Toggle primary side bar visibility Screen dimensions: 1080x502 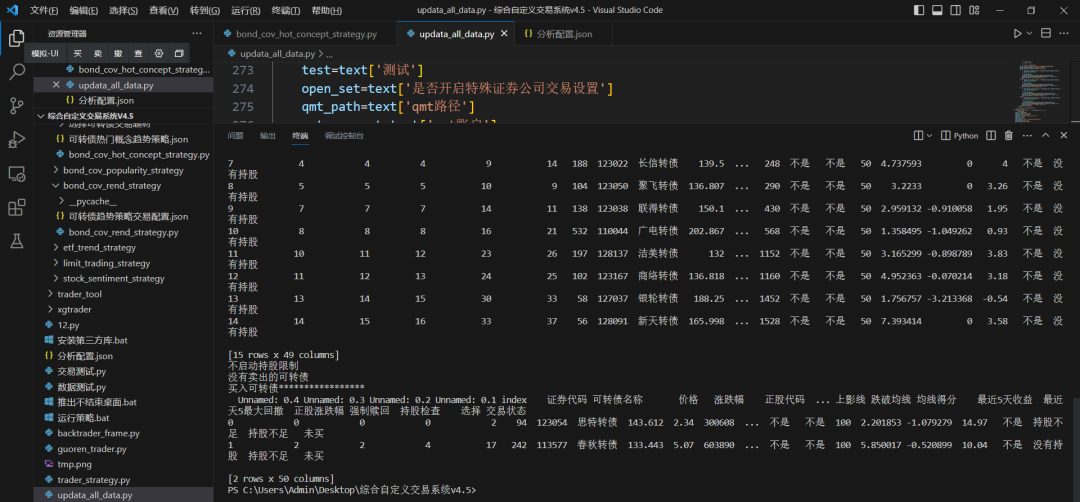coord(919,10)
